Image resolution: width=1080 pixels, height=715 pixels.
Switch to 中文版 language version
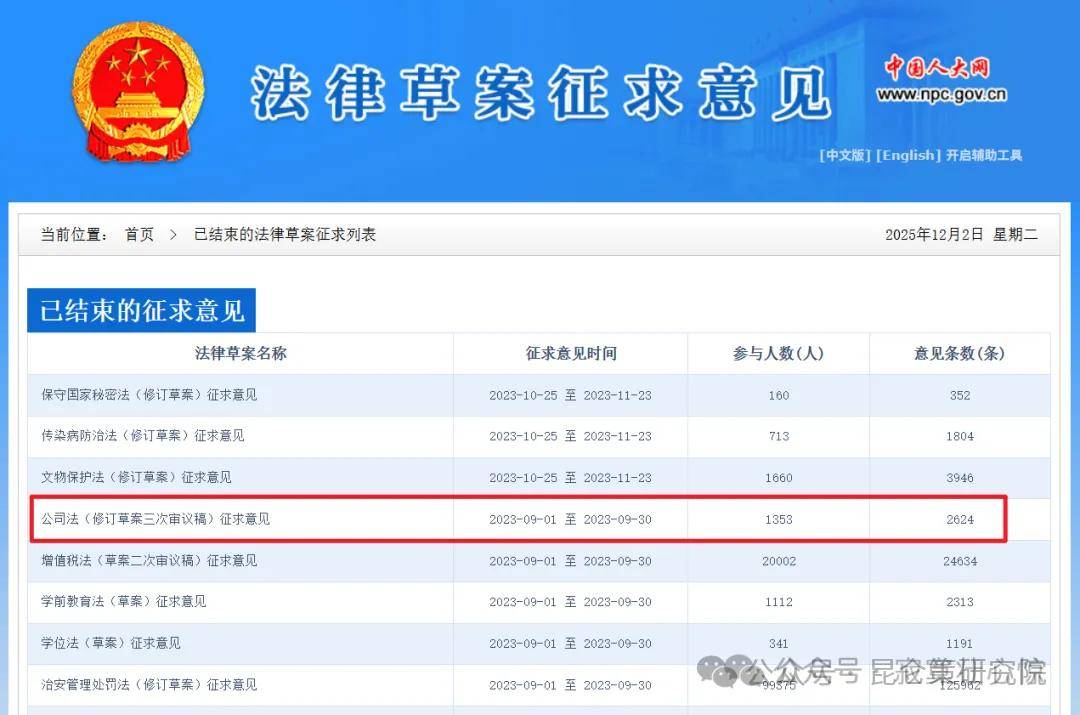point(845,155)
